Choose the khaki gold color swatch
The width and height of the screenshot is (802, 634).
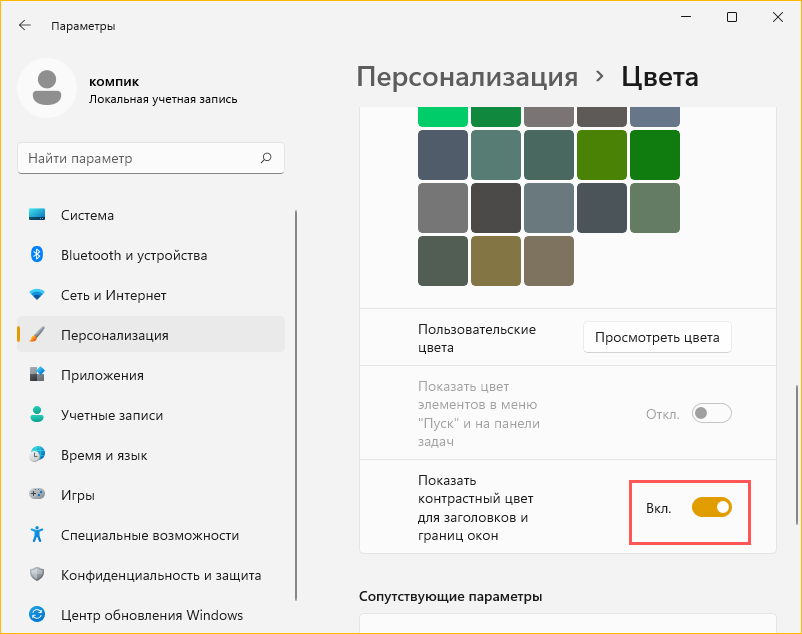496,261
